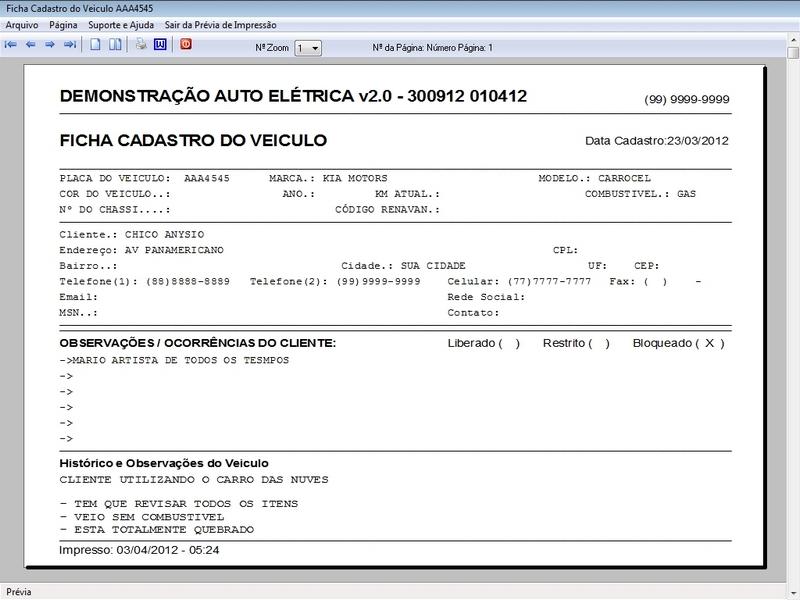Click the model value CARROCEL

point(624,179)
